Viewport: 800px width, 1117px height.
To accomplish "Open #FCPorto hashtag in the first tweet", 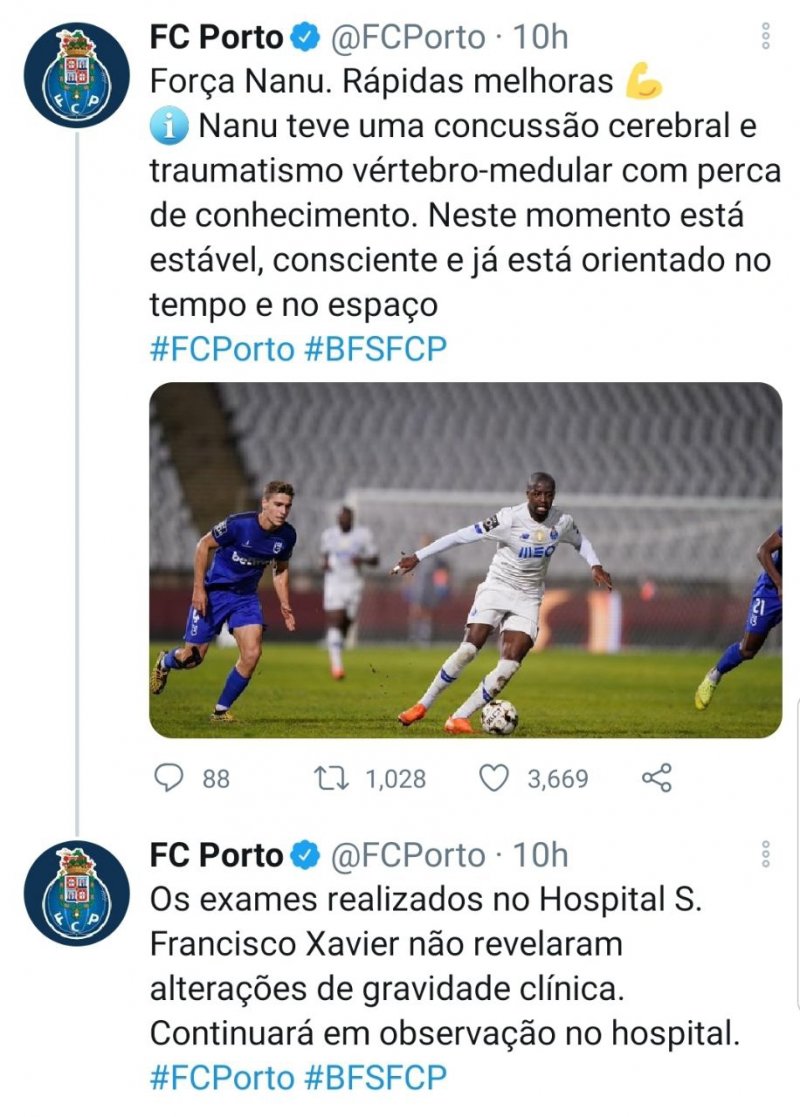I will [x=222, y=349].
